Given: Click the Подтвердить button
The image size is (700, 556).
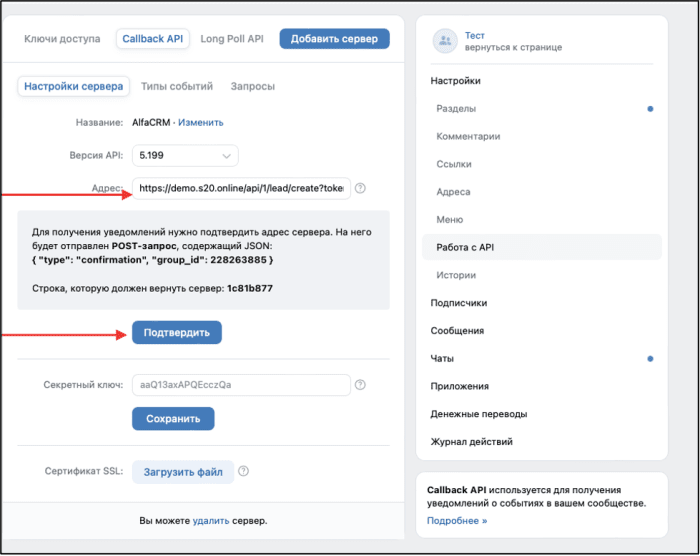Looking at the screenshot, I should point(177,333).
